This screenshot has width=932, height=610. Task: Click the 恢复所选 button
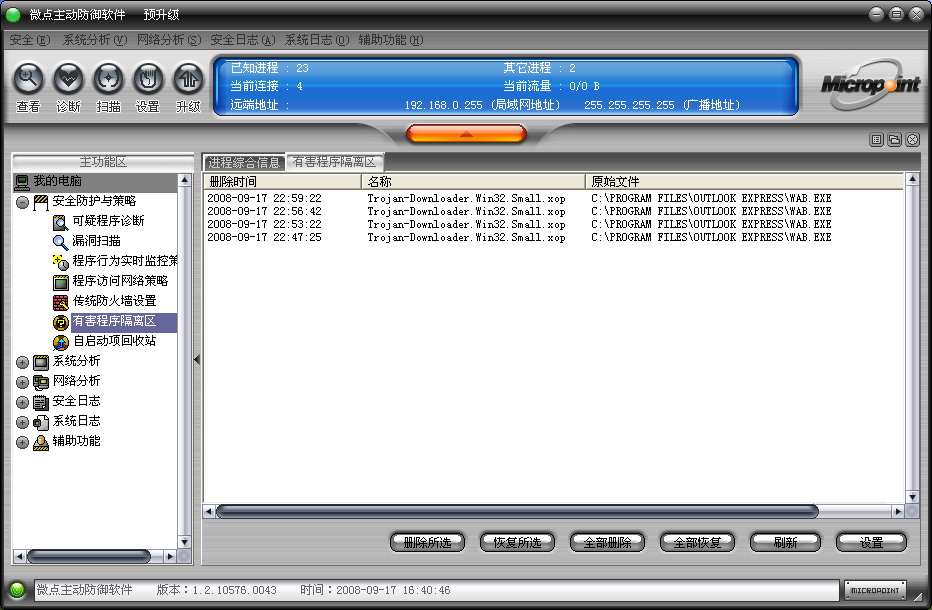coord(517,542)
